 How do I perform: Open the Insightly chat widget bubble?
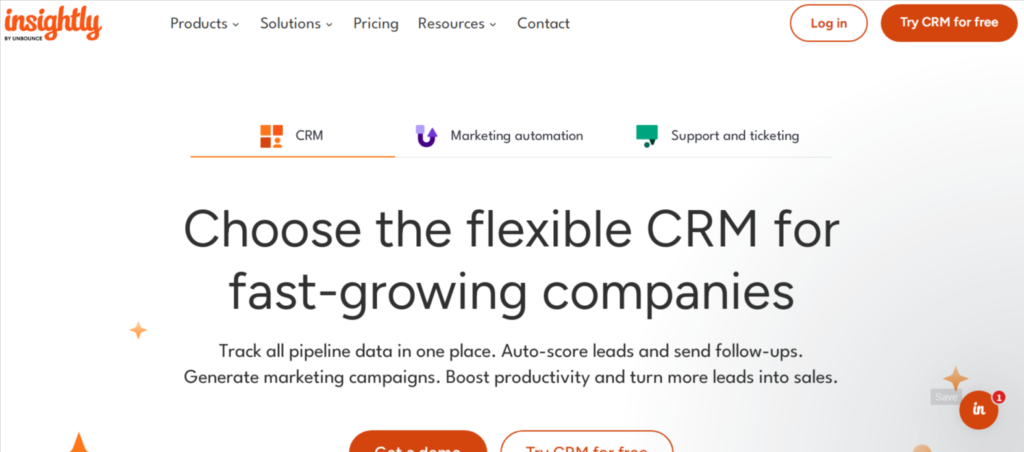point(978,409)
